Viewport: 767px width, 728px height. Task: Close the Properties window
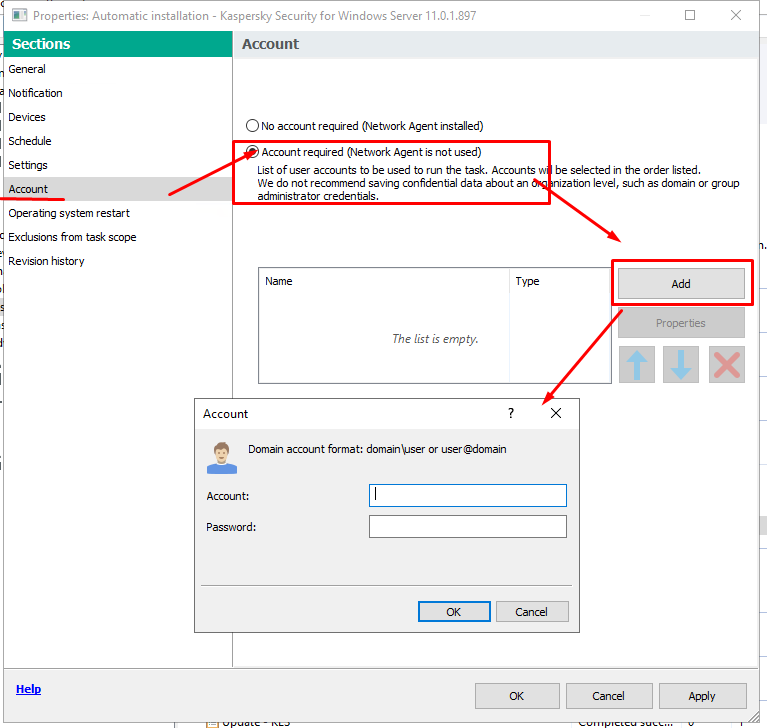(736, 16)
